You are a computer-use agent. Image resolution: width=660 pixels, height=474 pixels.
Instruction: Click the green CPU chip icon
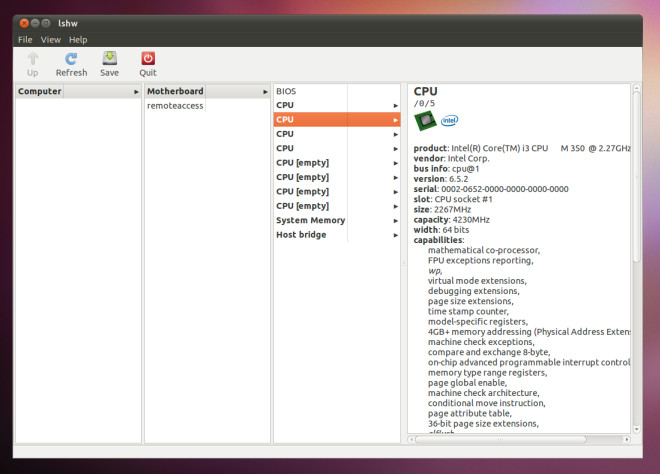coord(425,121)
